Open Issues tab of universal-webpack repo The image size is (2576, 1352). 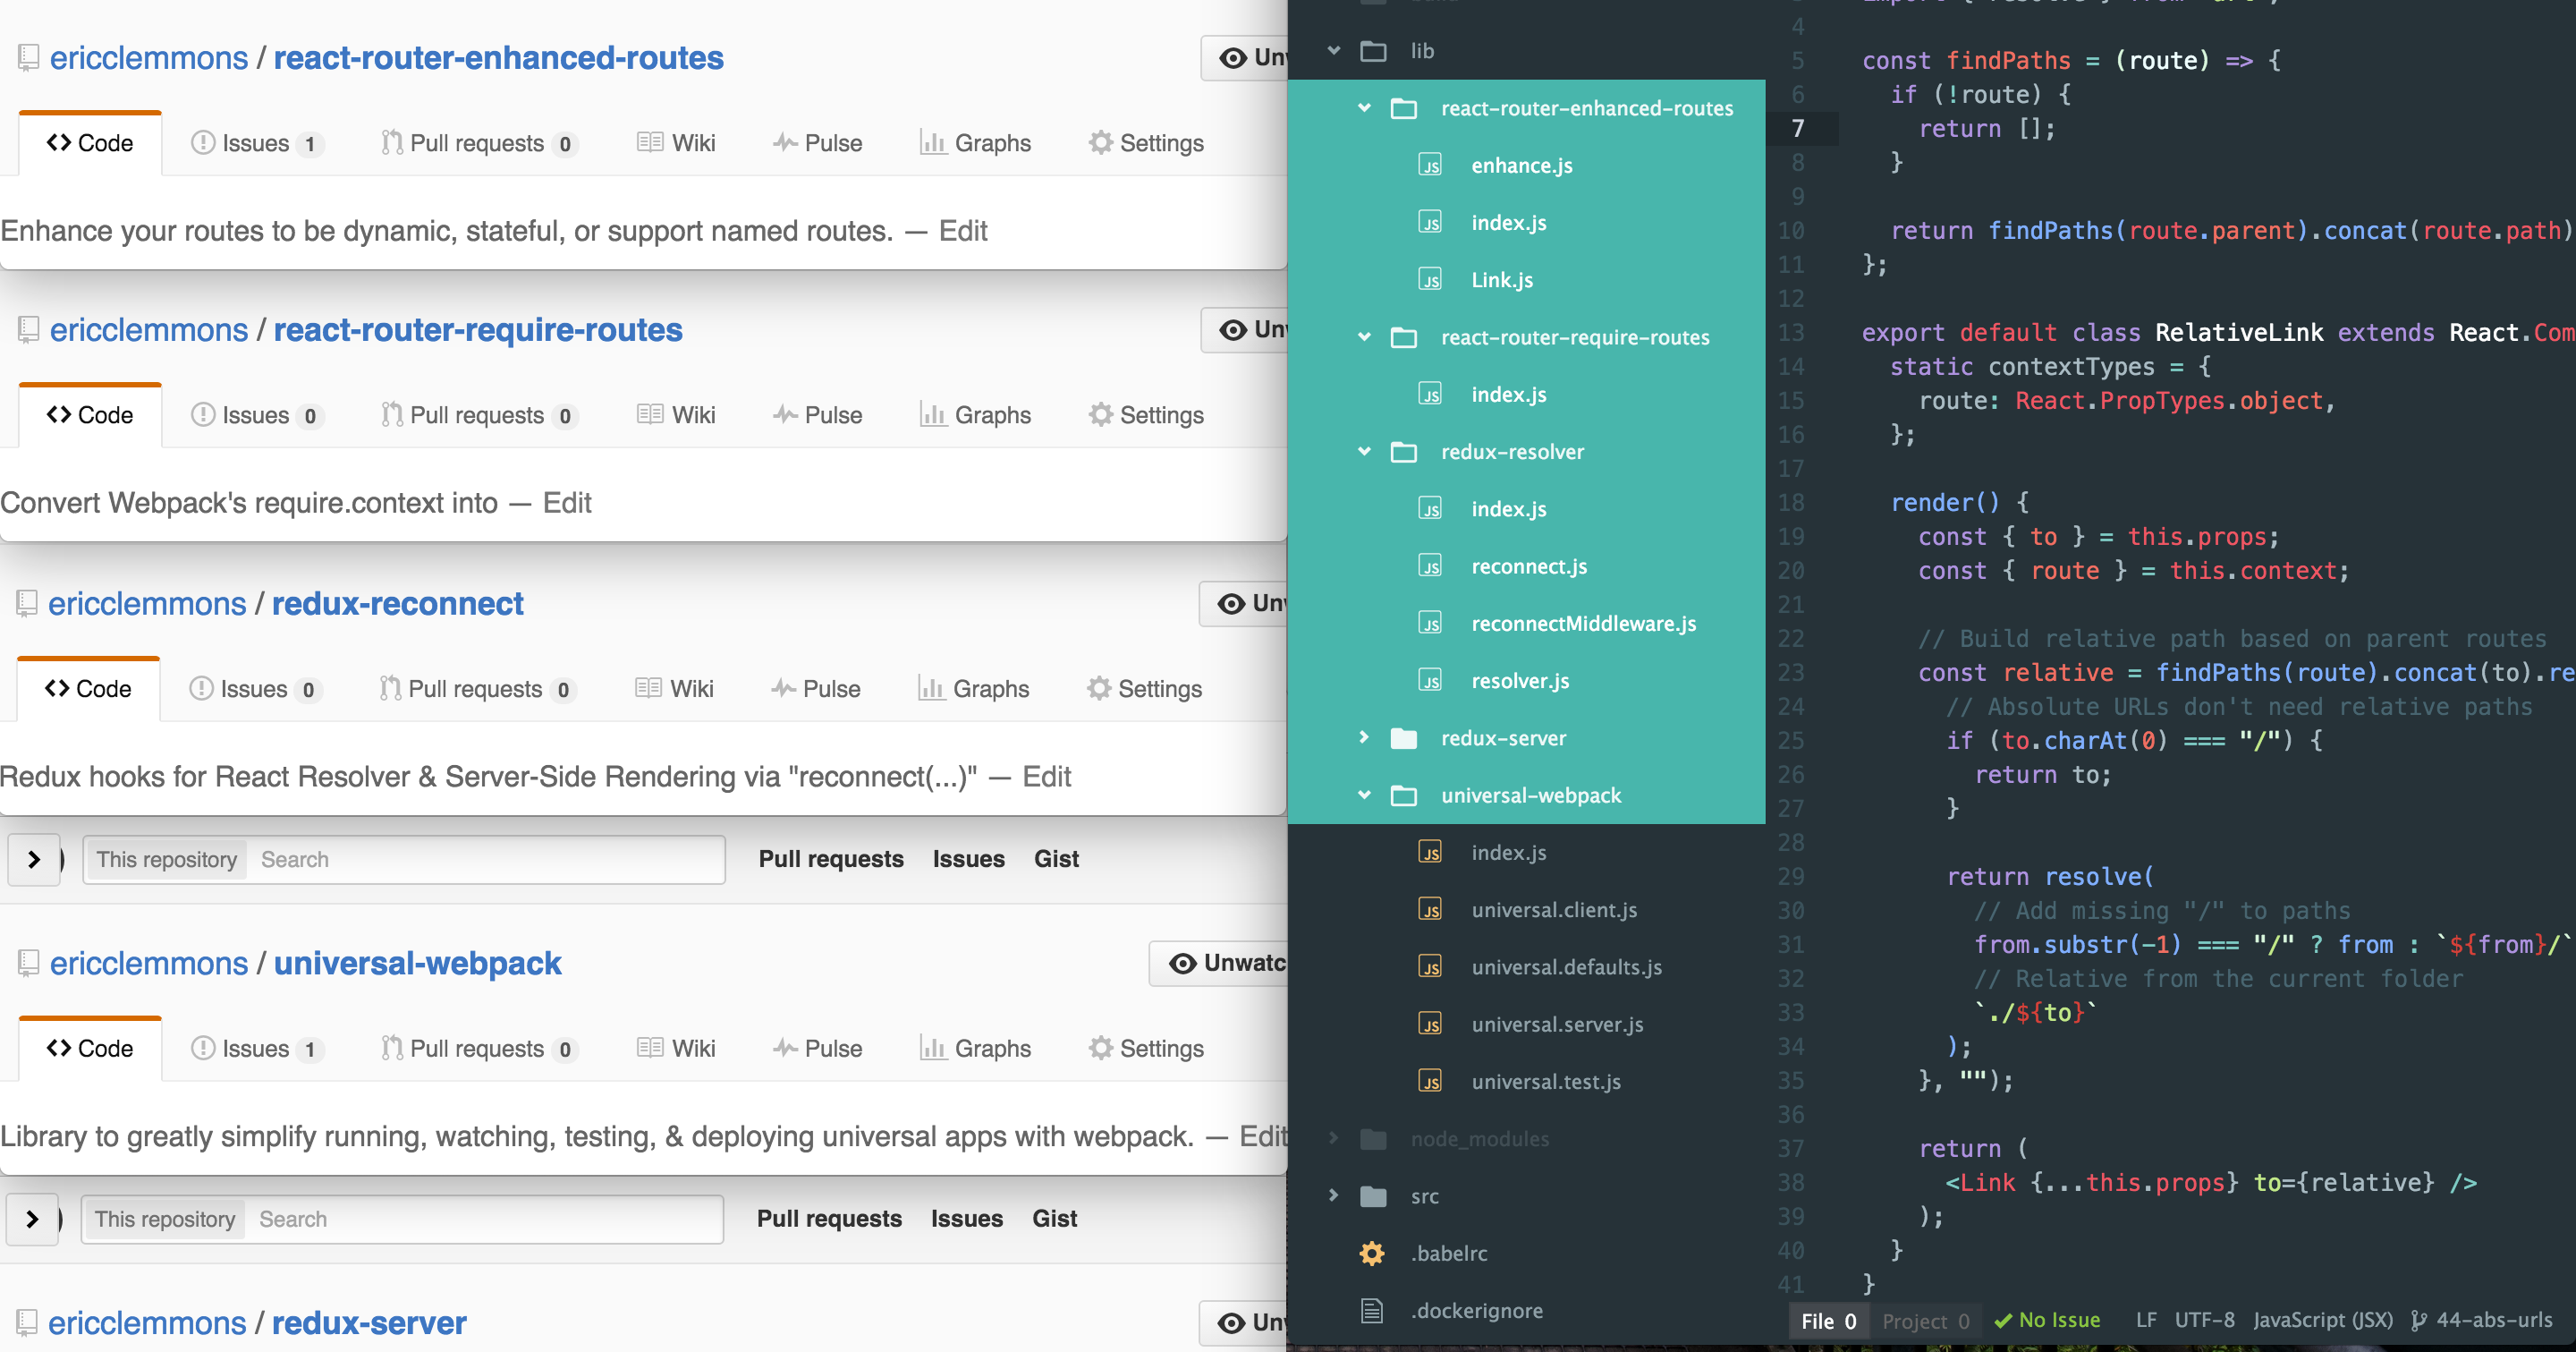click(256, 1048)
